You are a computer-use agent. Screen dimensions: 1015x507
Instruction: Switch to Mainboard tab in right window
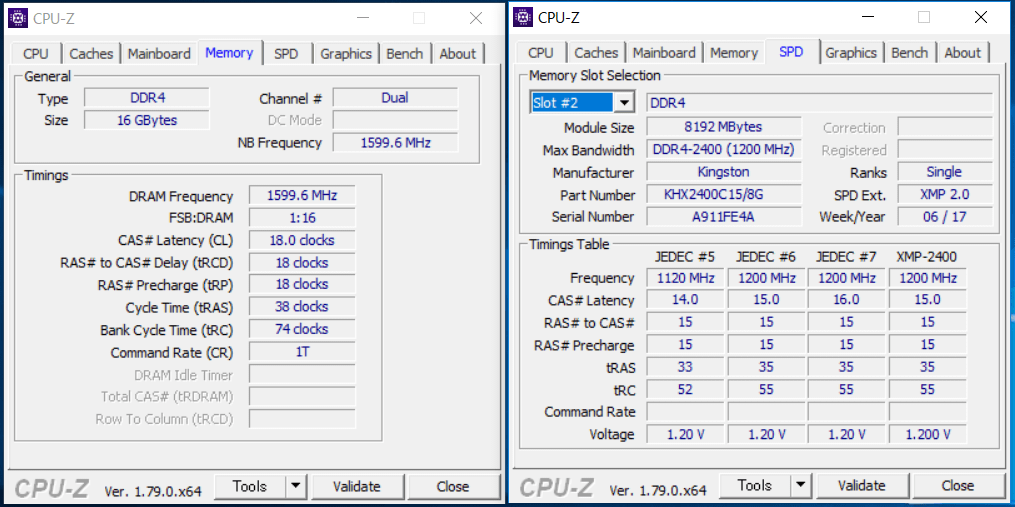(664, 52)
